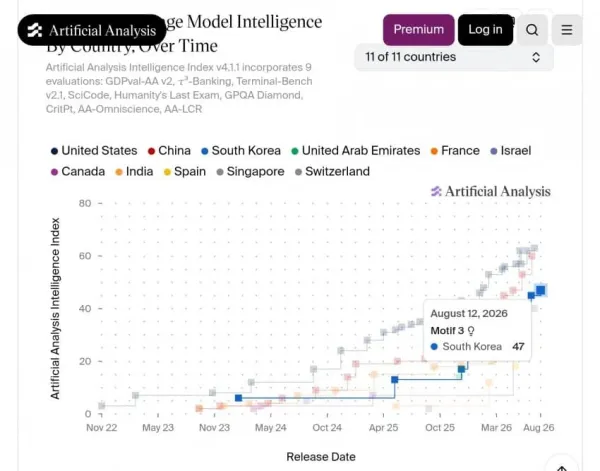Screen dimensions: 600x471
Task: Toggle the United States legend item
Action: tap(94, 151)
